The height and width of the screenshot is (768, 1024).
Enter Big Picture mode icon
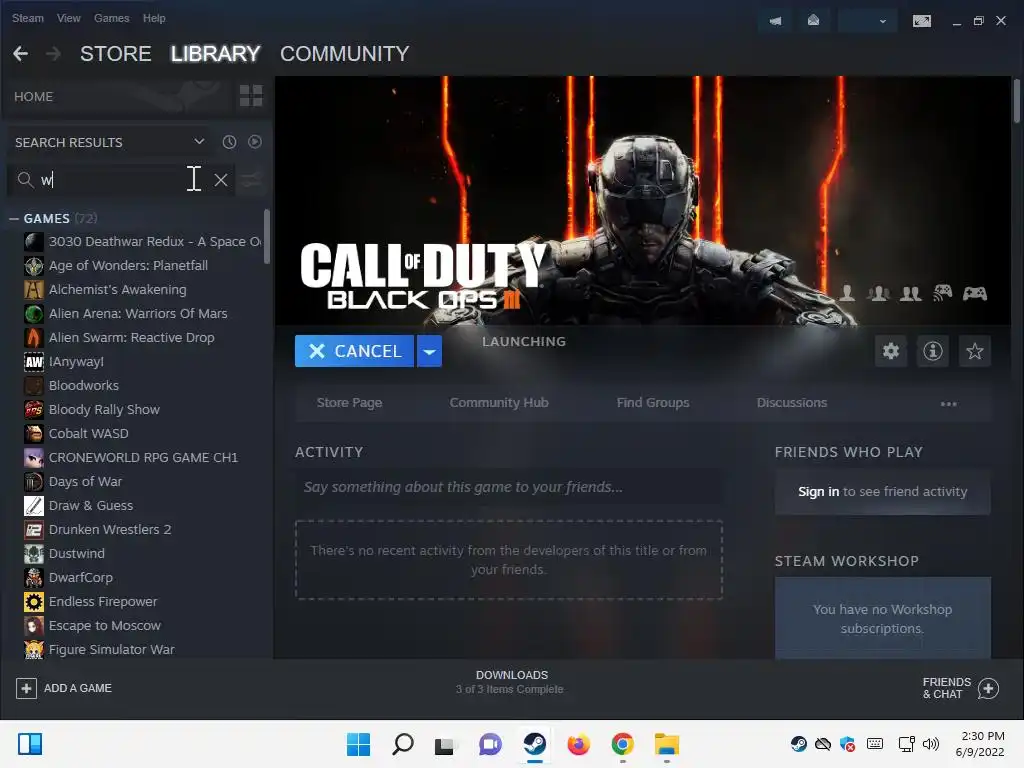[x=921, y=21]
